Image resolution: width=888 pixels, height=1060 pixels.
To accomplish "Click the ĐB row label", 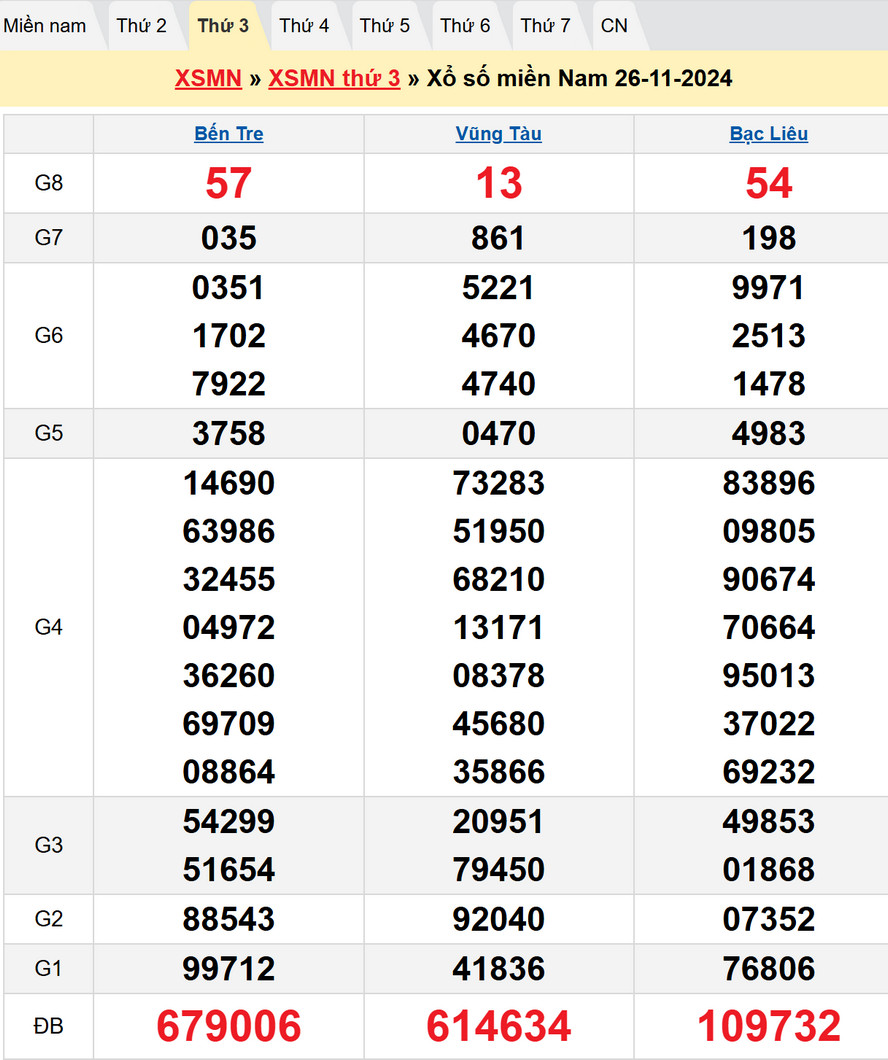I will 48,1026.
